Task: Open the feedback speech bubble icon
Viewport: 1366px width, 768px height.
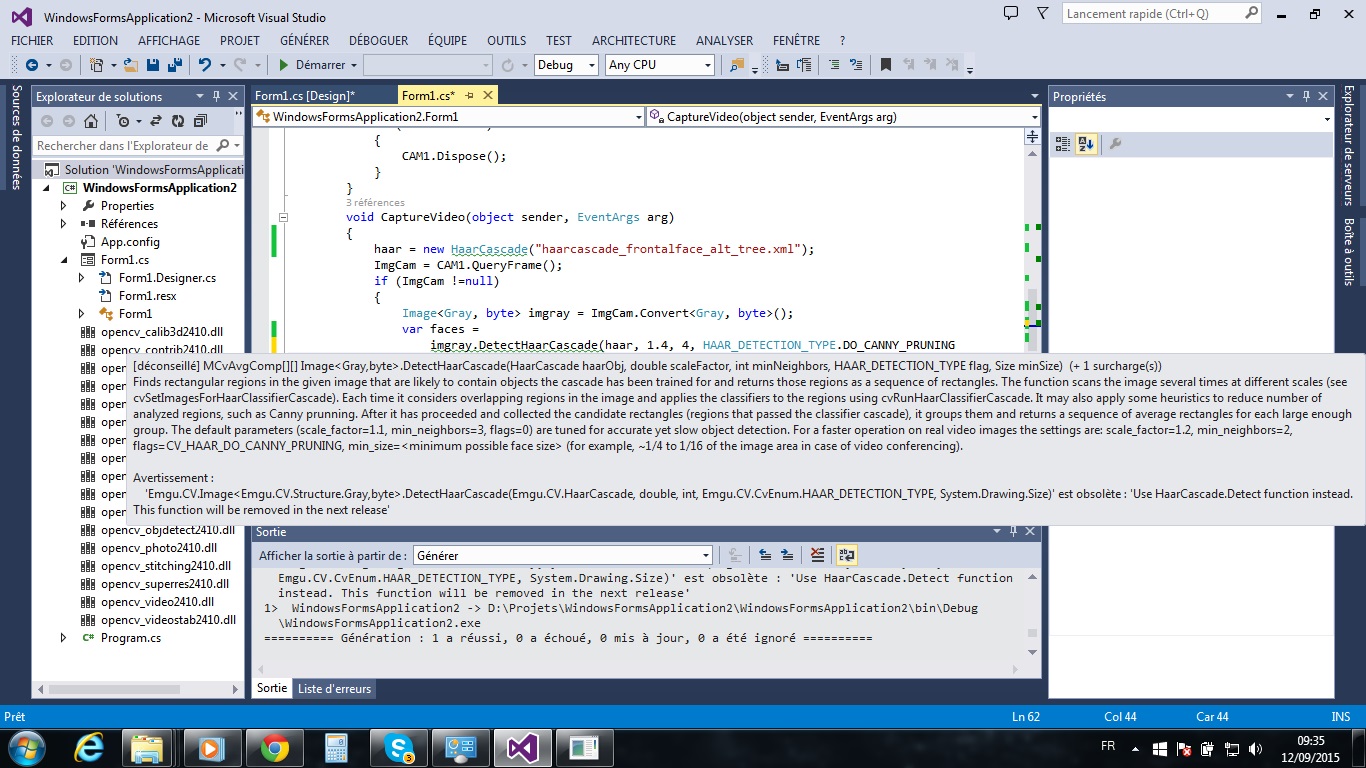Action: tap(1011, 14)
